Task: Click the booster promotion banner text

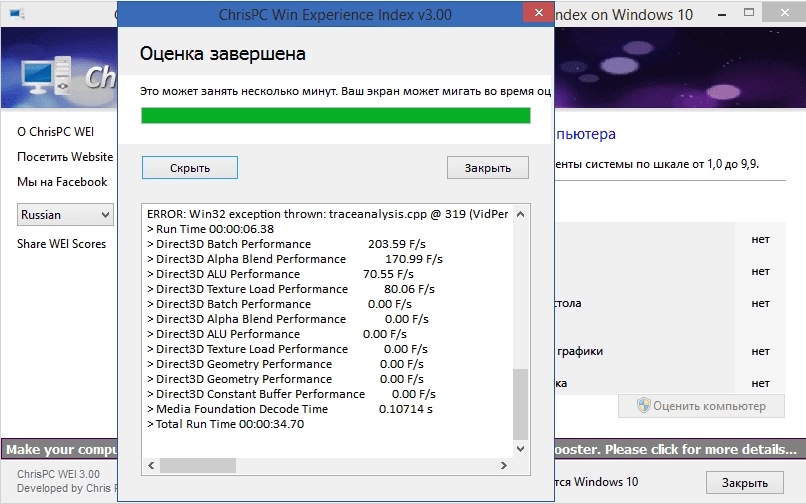Action: 675,449
